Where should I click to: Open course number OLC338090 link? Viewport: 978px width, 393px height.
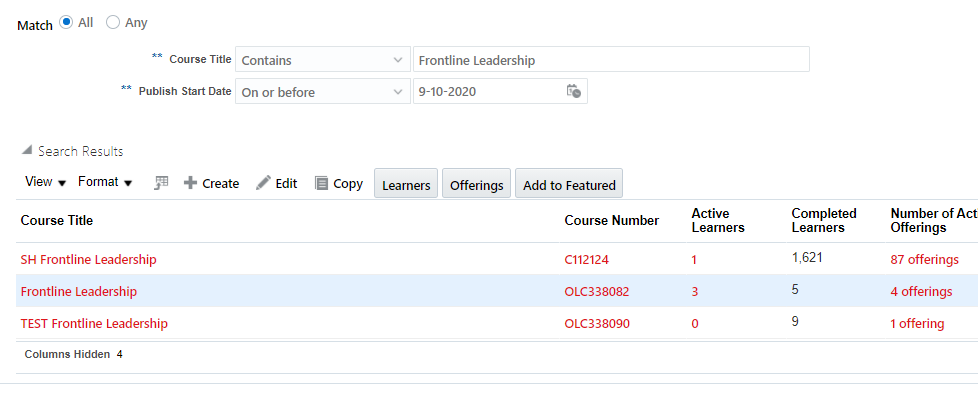coord(597,324)
